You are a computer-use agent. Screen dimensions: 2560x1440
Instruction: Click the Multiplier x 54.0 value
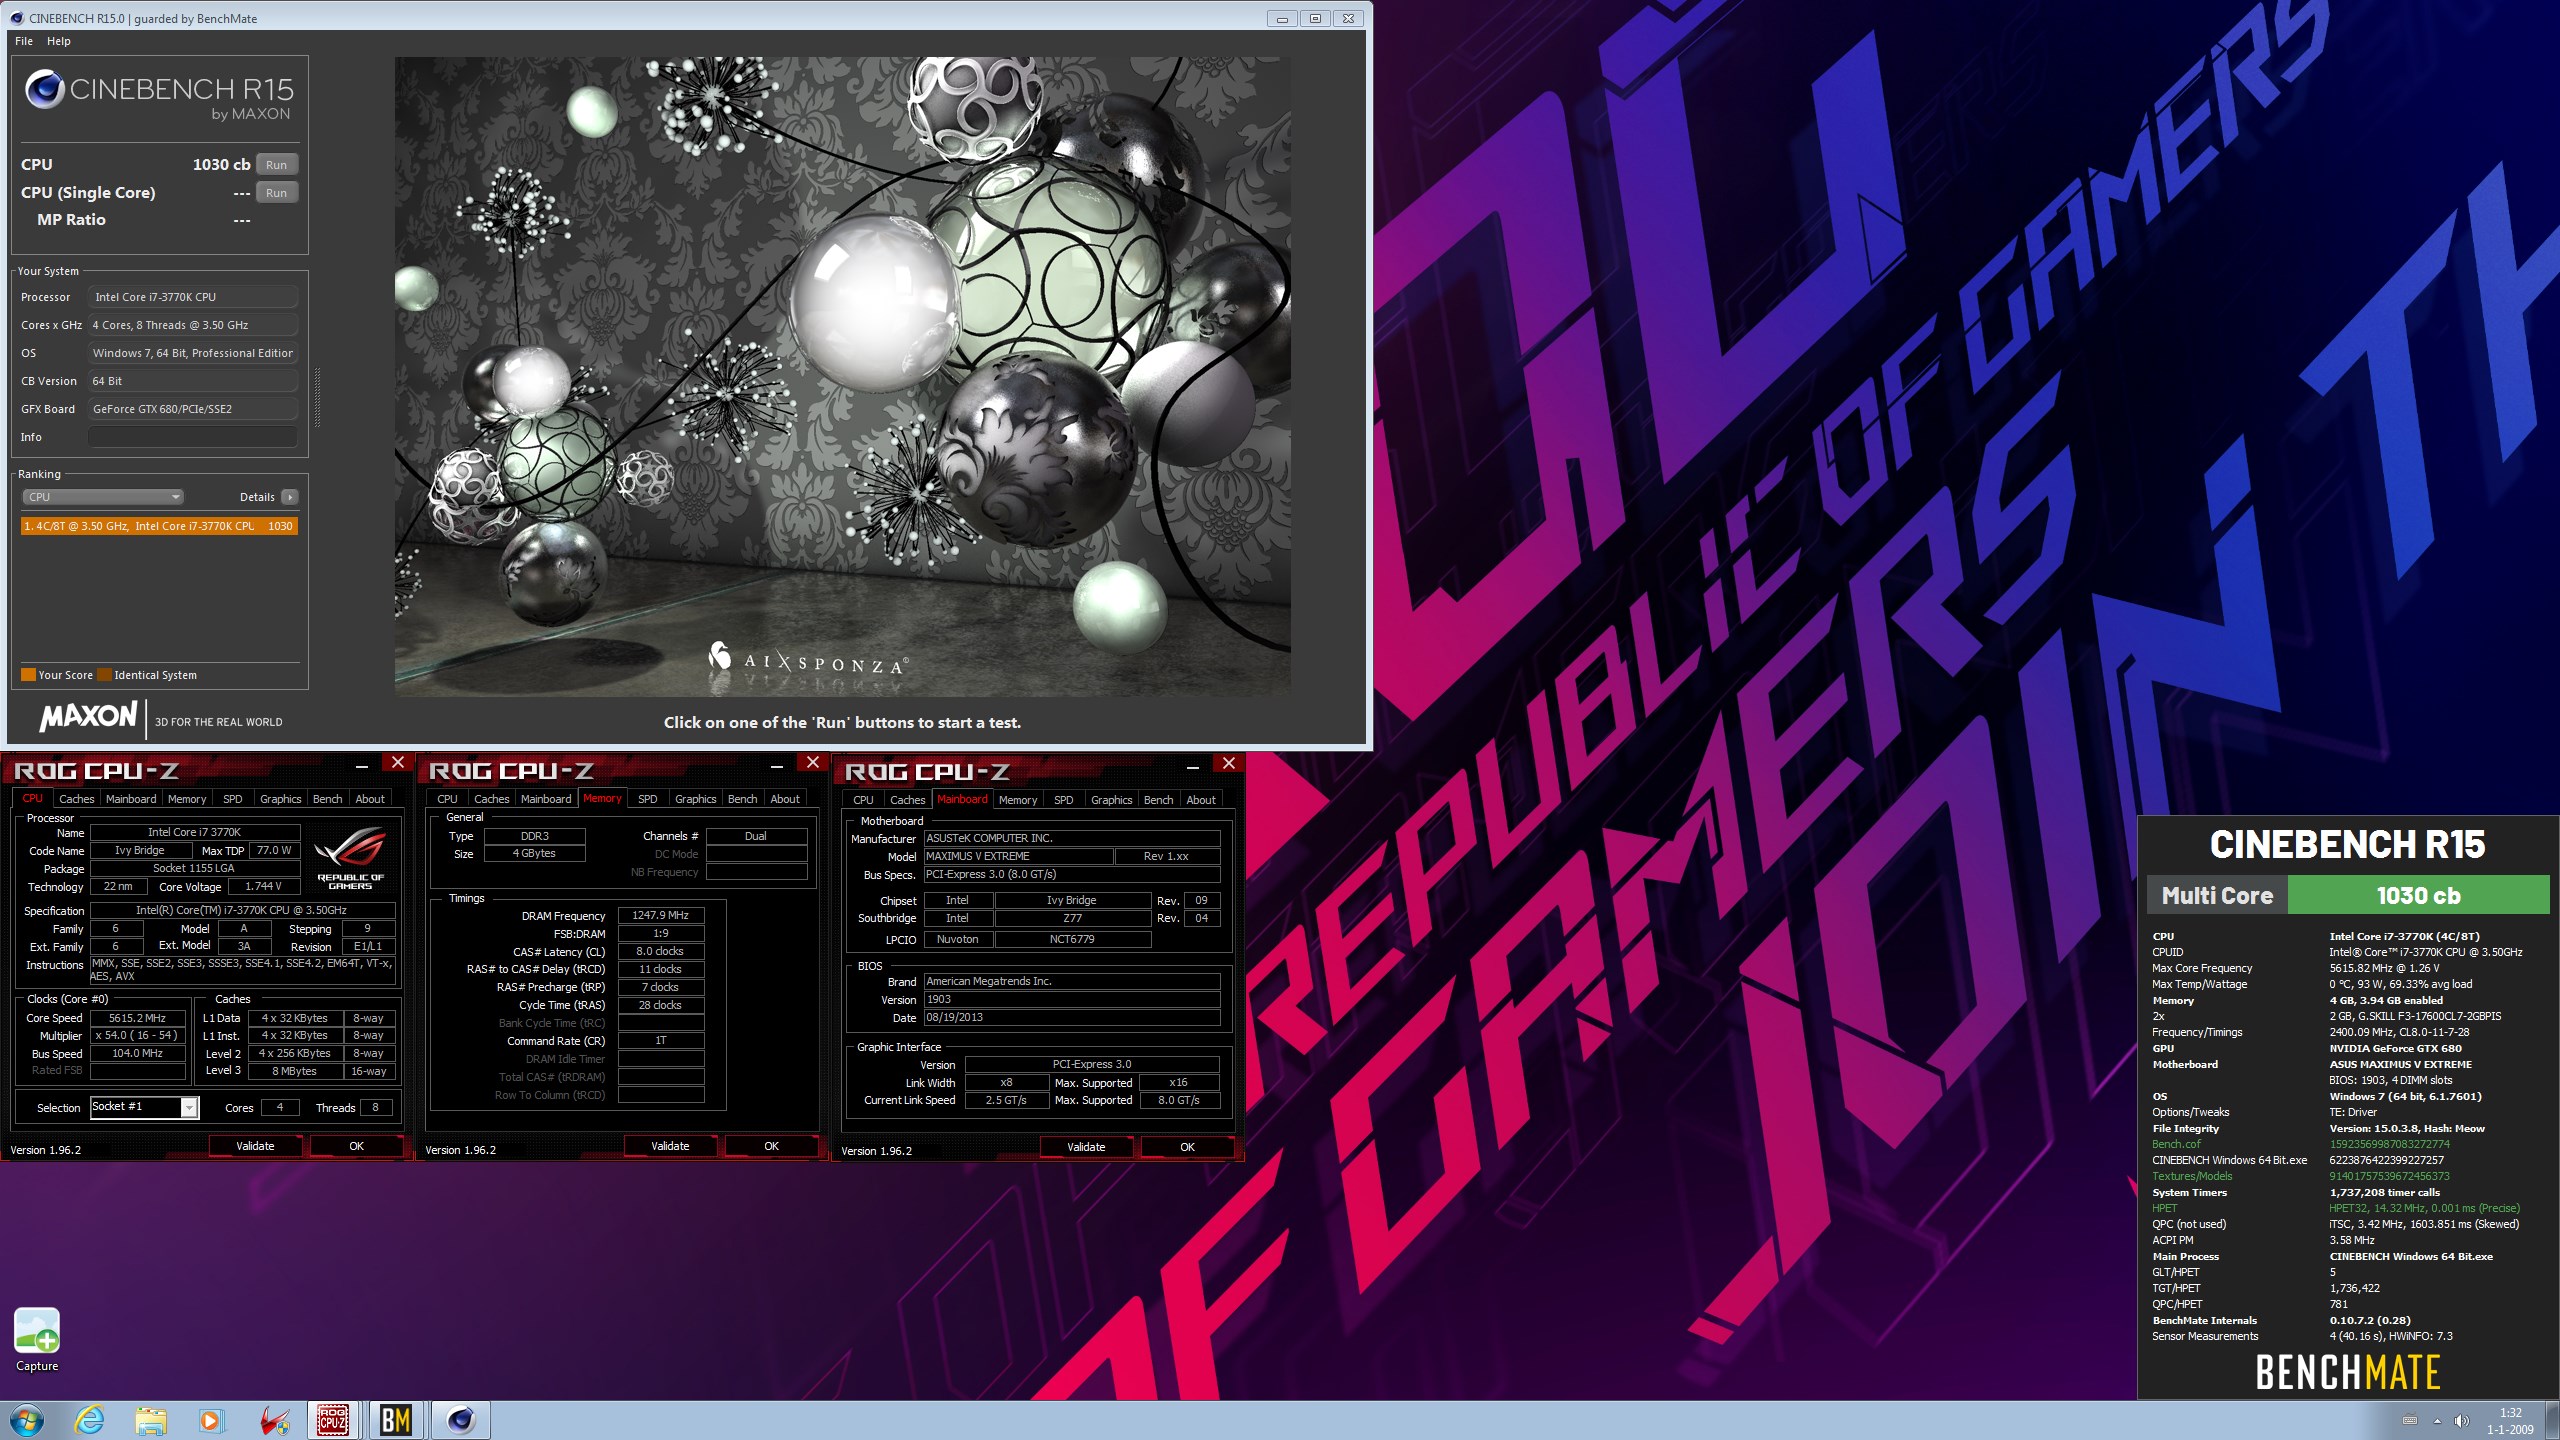(x=138, y=1035)
